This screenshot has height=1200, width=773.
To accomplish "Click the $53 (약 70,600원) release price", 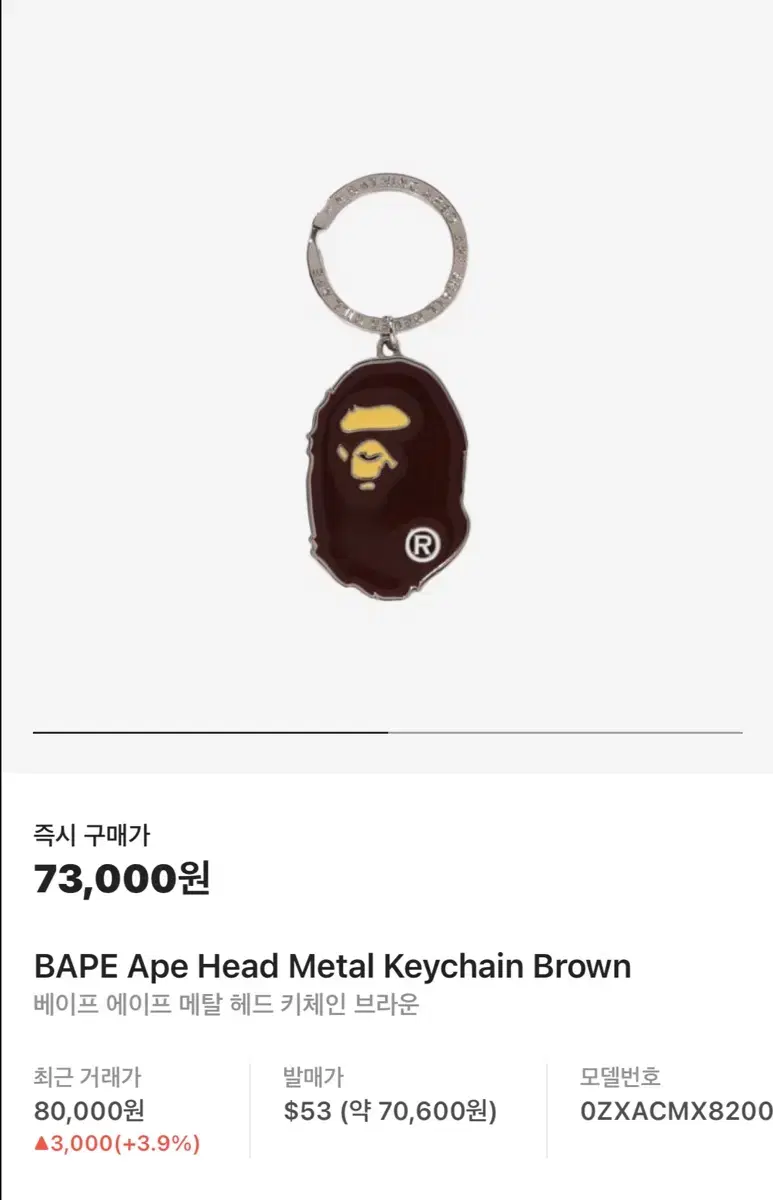I will click(390, 1110).
